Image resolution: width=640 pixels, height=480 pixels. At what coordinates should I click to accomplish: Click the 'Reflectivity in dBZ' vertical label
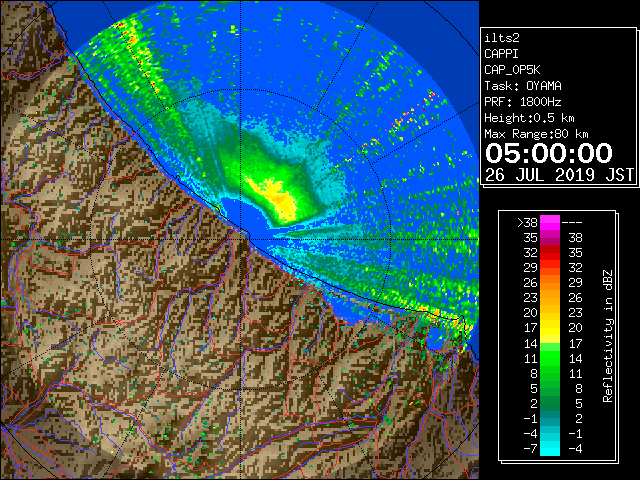608,336
